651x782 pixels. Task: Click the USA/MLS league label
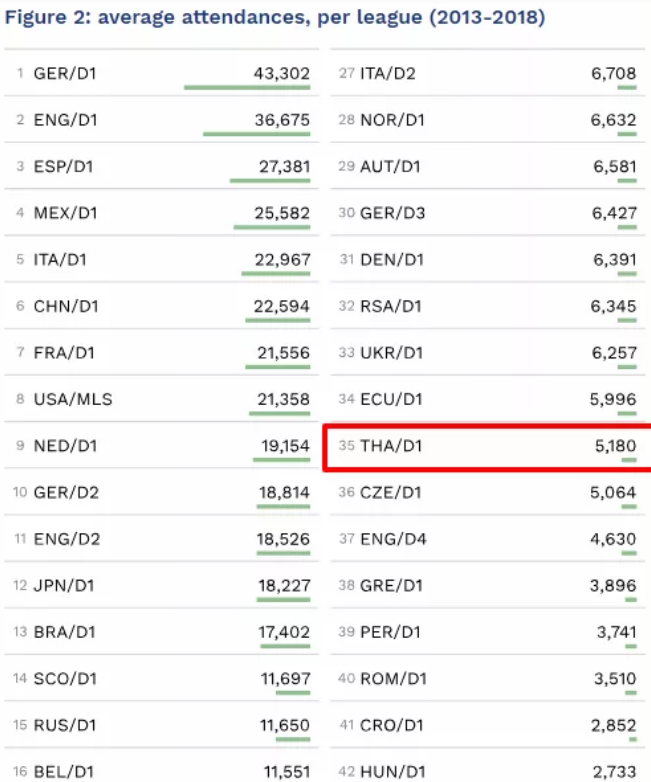[x=73, y=399]
